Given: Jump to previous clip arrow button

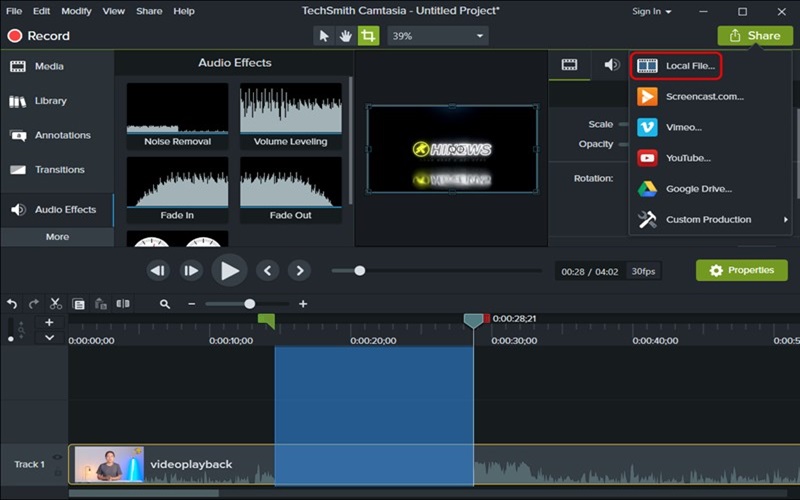Looking at the screenshot, I should coord(267,270).
